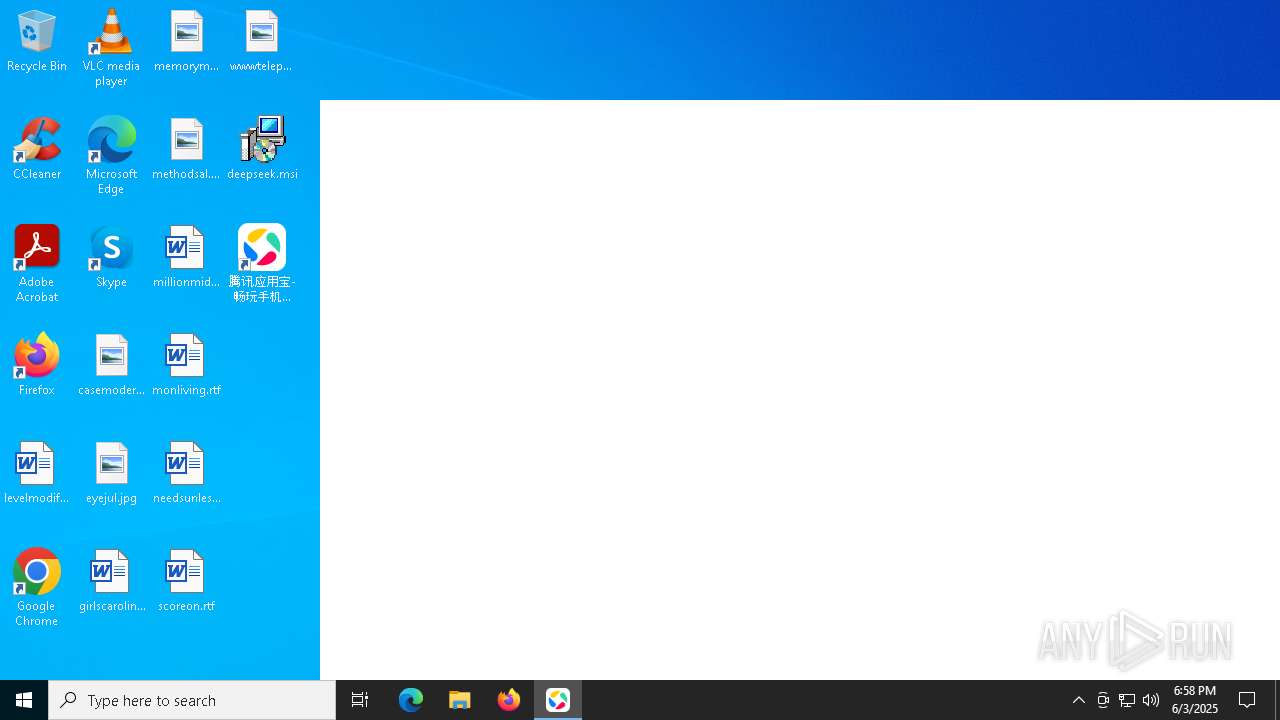Screen dimensions: 1280x720
Task: Select the memorym... image file
Action: (x=186, y=41)
